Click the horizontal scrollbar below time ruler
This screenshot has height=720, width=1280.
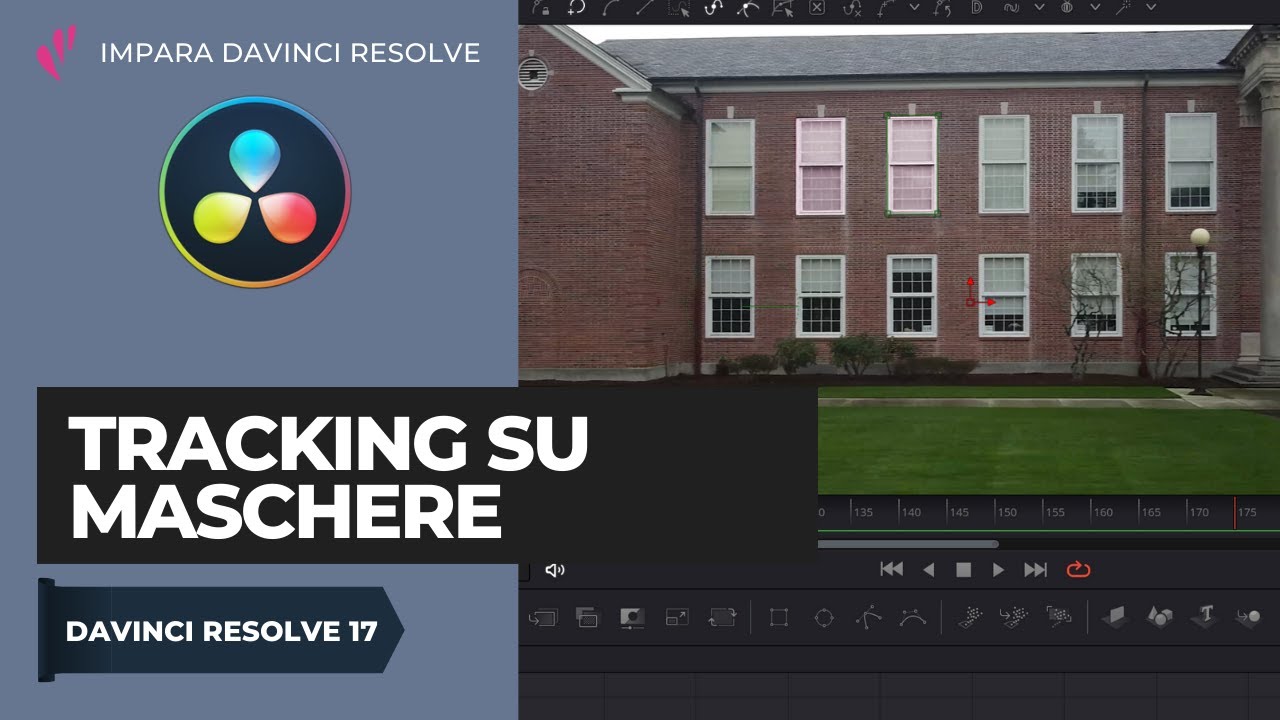coord(908,544)
